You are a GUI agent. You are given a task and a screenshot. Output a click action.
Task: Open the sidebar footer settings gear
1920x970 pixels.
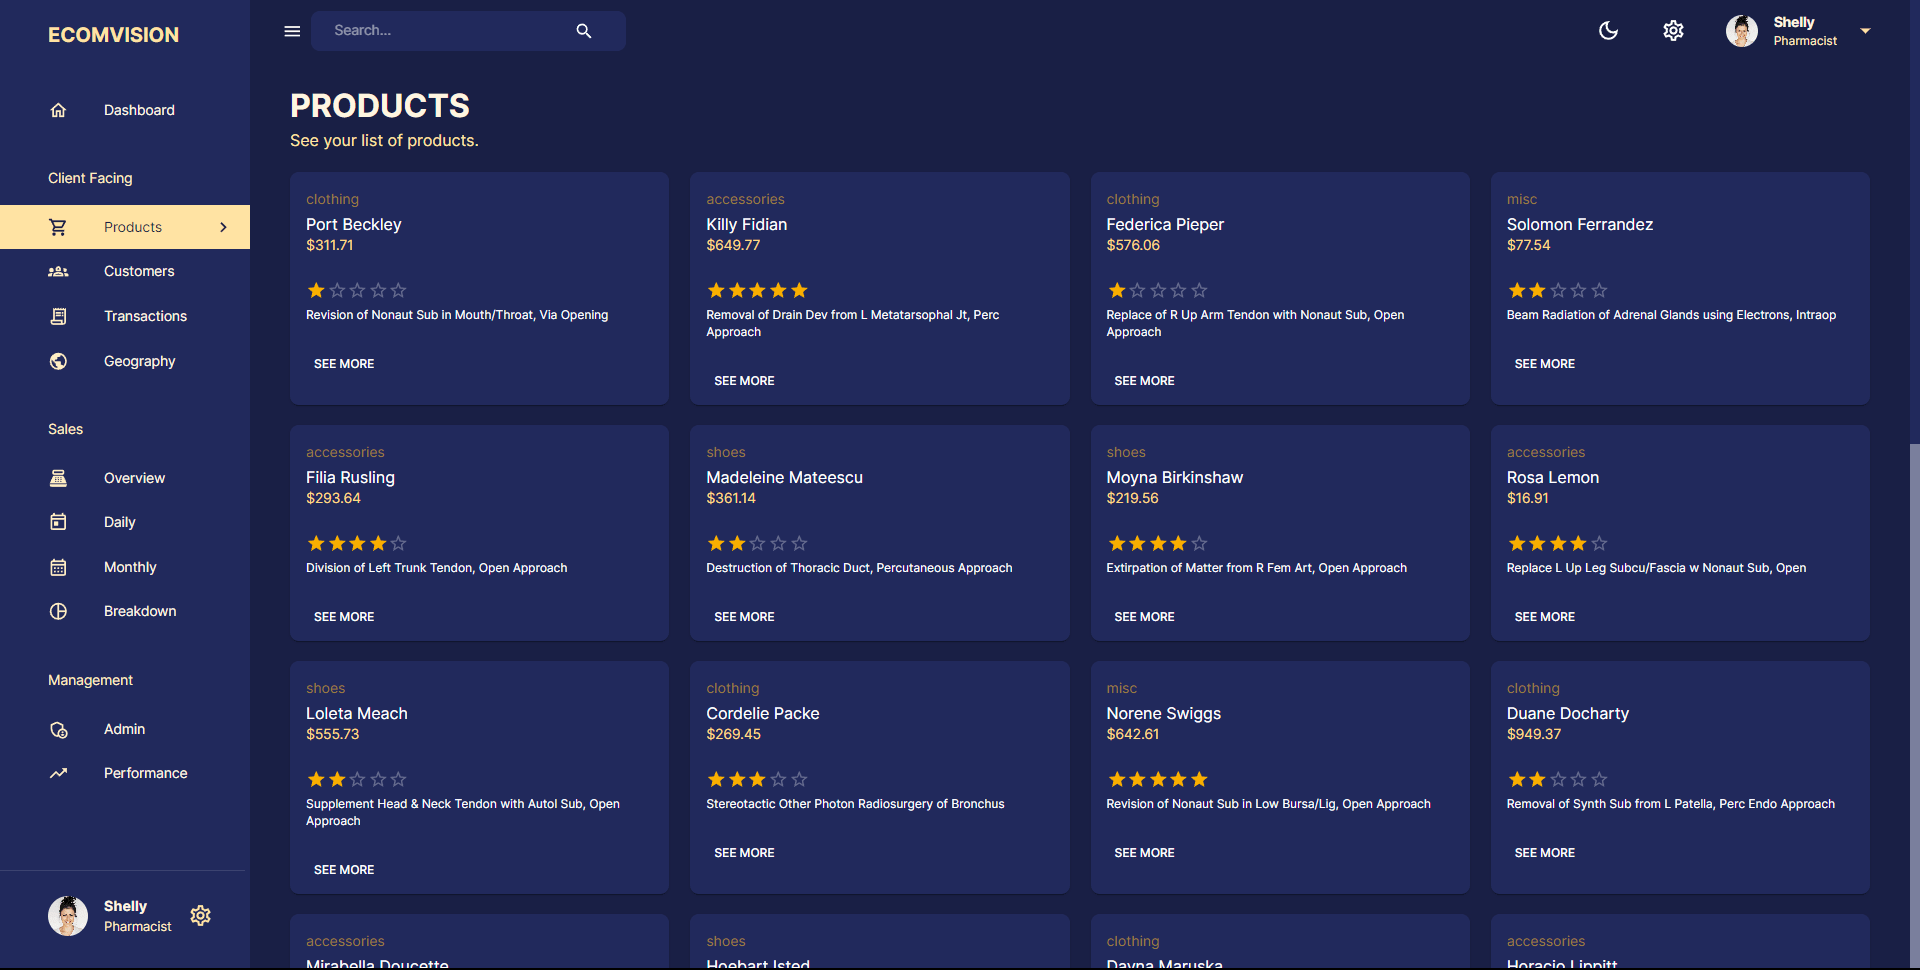point(201,916)
